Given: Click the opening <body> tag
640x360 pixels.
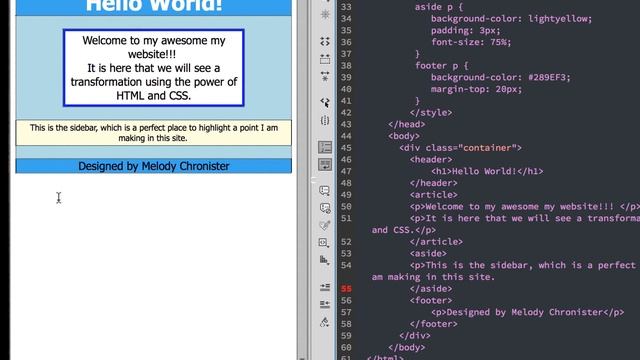Looking at the screenshot, I should pyautogui.click(x=404, y=136).
